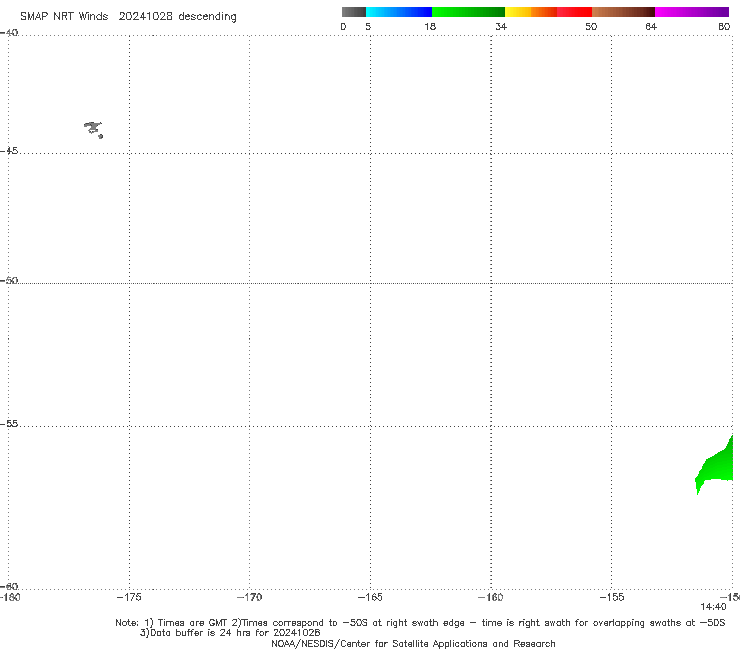Click the longitude label '-175'
Image resolution: width=740 pixels, height=650 pixels.
pos(129,597)
